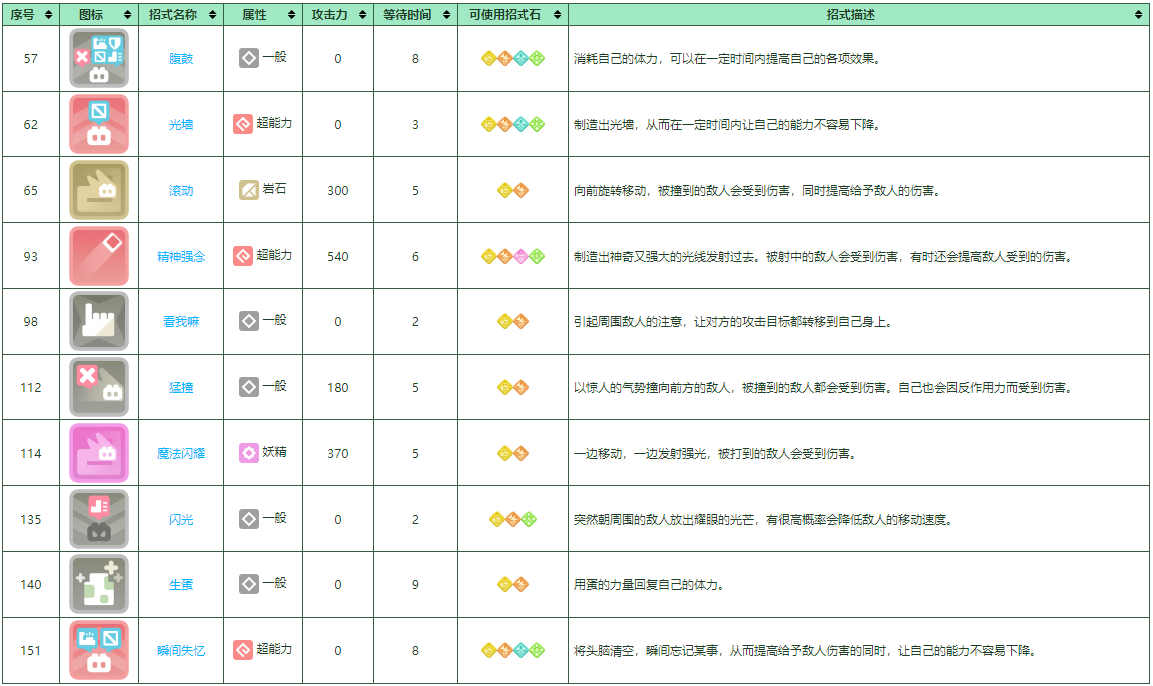Click the 精神强念 red beam icon
The image size is (1153, 686).
(x=98, y=255)
